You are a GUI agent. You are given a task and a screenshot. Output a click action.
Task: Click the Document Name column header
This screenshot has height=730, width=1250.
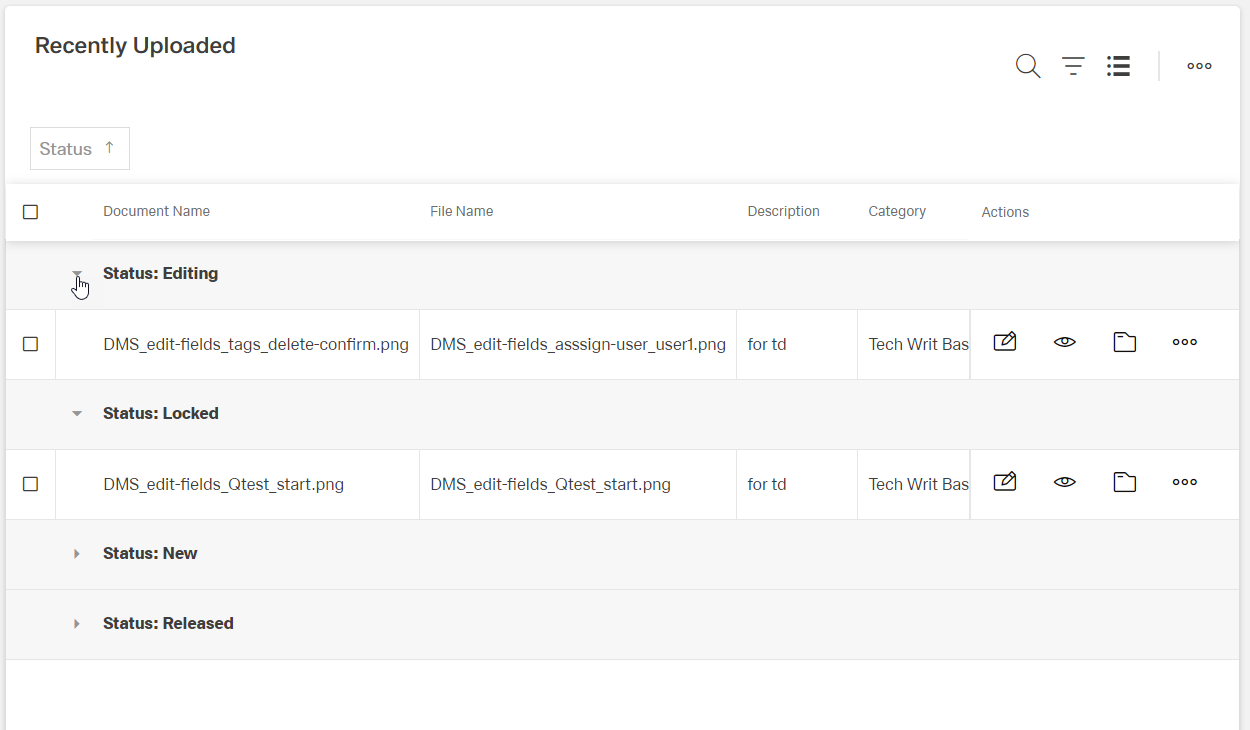(156, 212)
